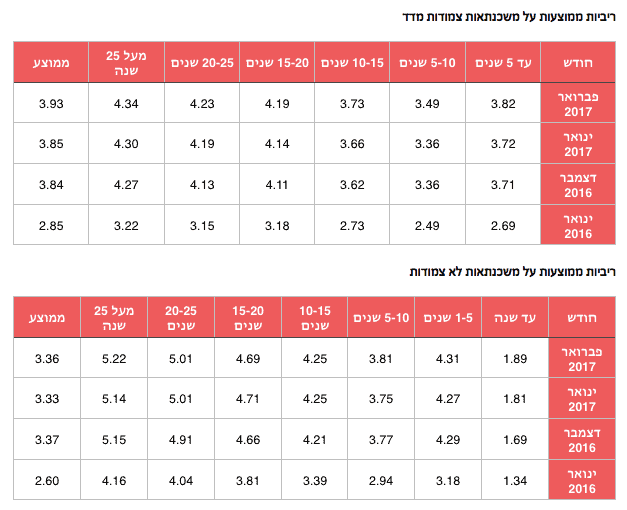
Task: Select the cell with value 4.91
Action: [181, 438]
